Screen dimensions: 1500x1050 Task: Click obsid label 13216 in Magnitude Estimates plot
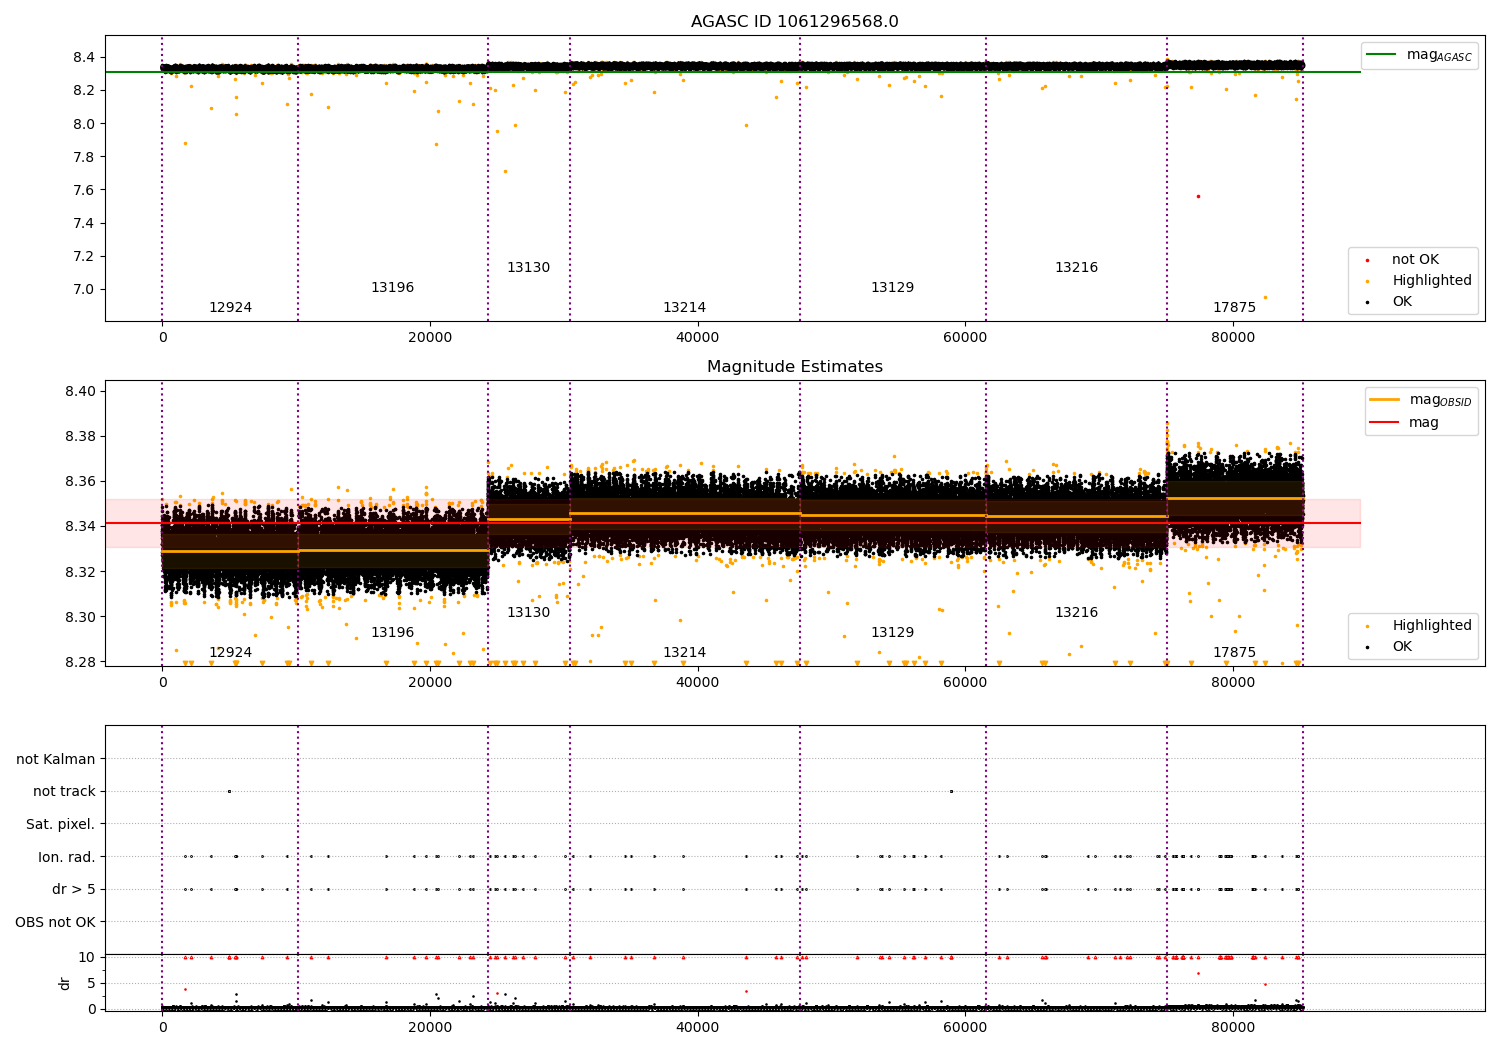pos(1076,613)
